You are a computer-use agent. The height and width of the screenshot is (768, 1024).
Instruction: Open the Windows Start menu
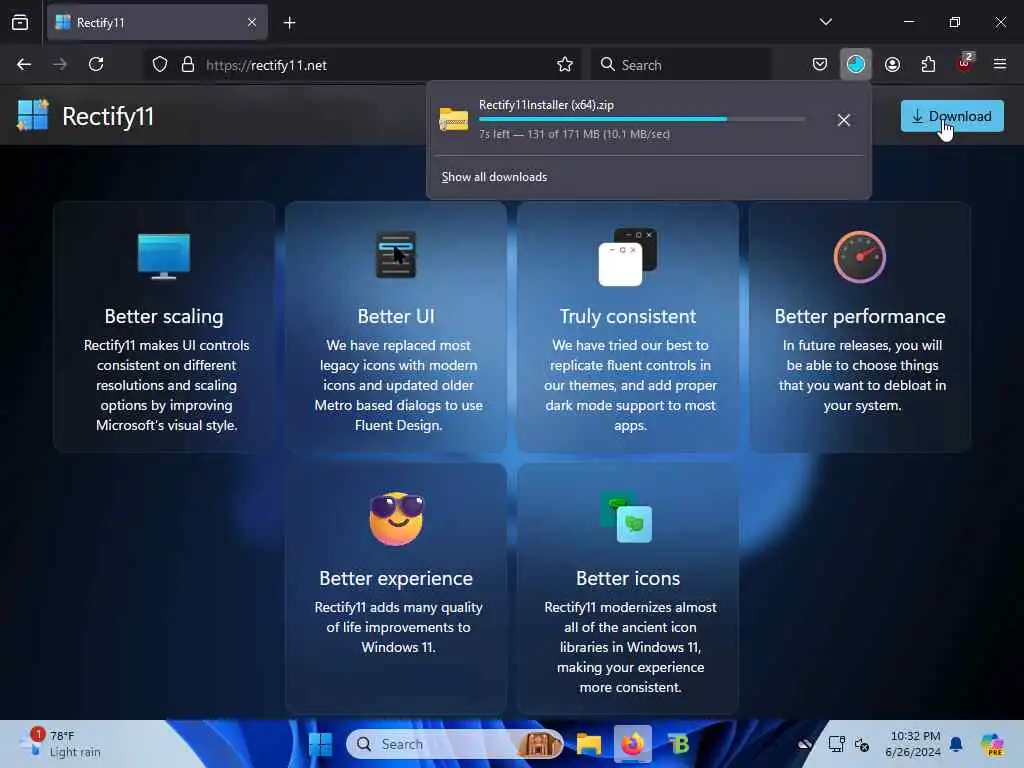320,744
